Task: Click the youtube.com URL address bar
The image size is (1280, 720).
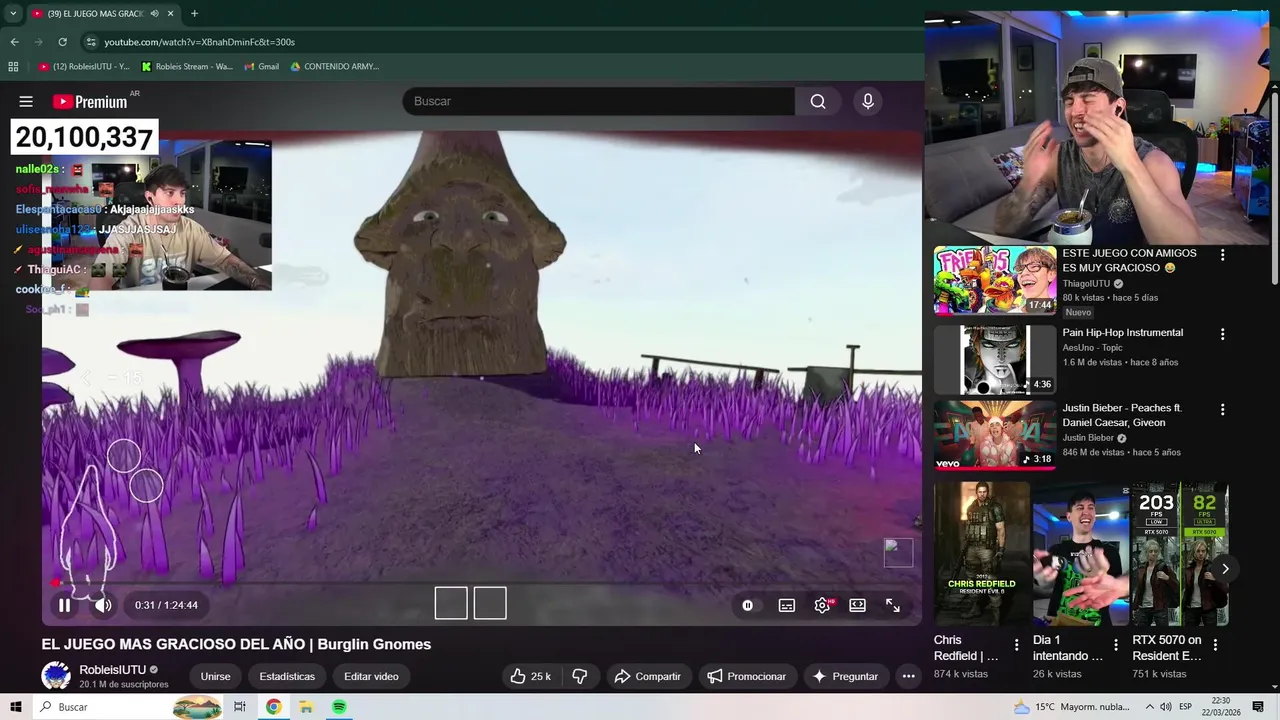Action: coord(199,42)
